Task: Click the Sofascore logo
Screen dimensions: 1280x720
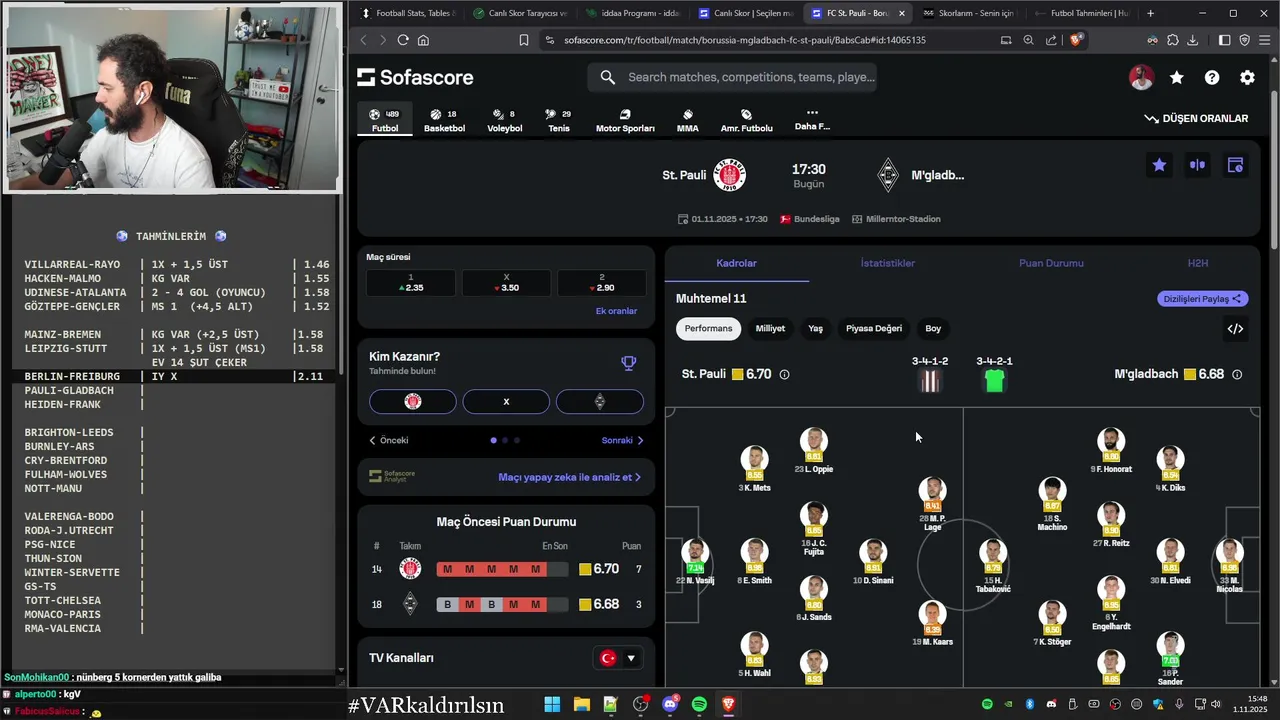Action: click(x=415, y=77)
